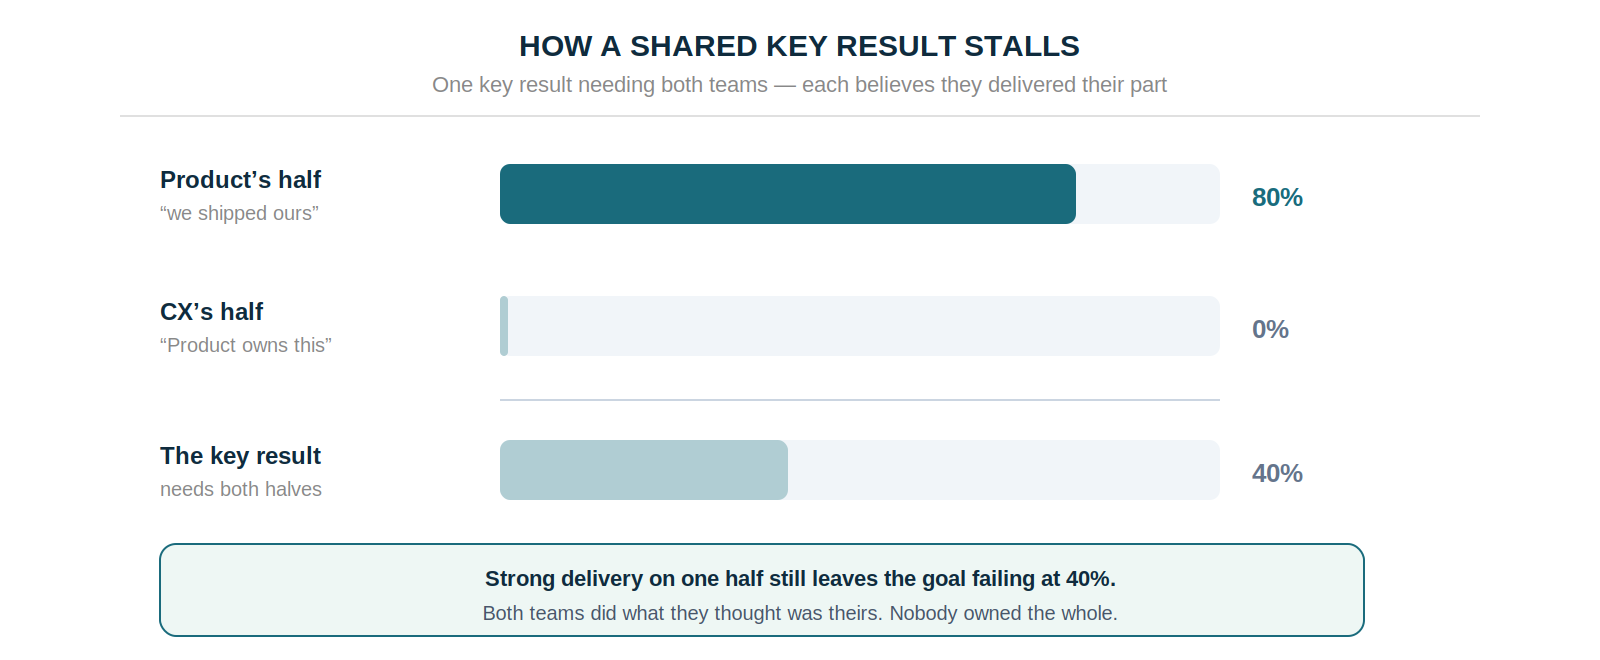
Task: Click the empty part of key result bar
Action: [x=1004, y=470]
